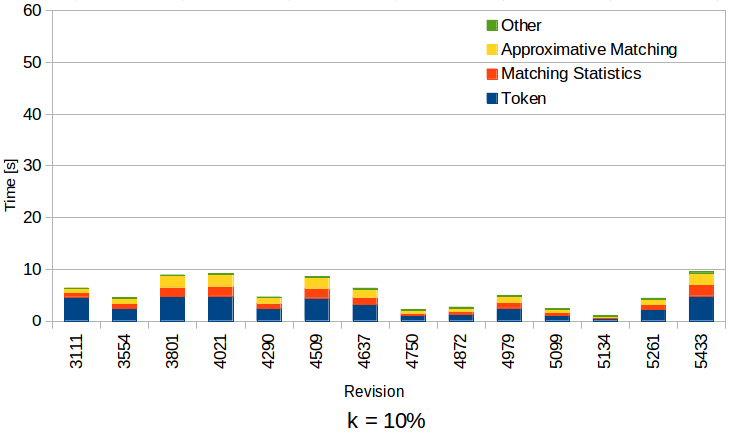Select the "Approximative Matching" legend label
This screenshot has height=434, width=730.
click(589, 50)
